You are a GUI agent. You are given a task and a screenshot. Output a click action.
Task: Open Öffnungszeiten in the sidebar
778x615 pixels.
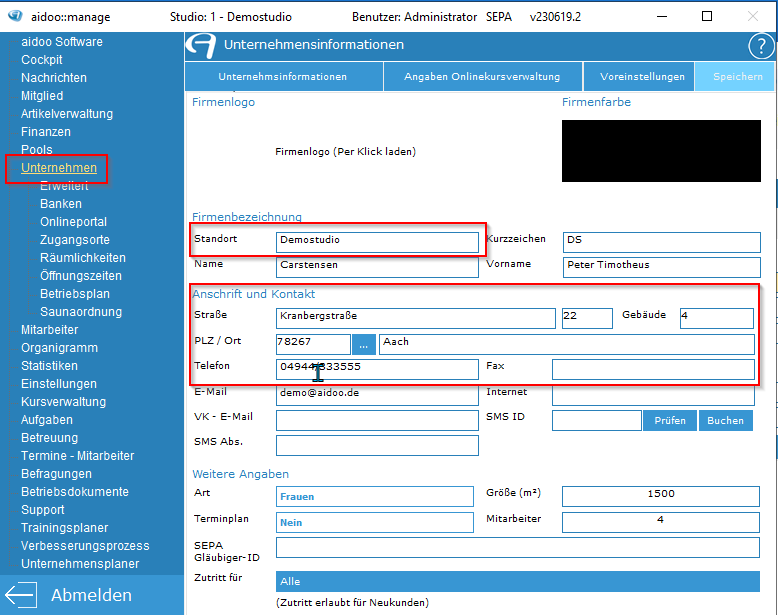80,276
